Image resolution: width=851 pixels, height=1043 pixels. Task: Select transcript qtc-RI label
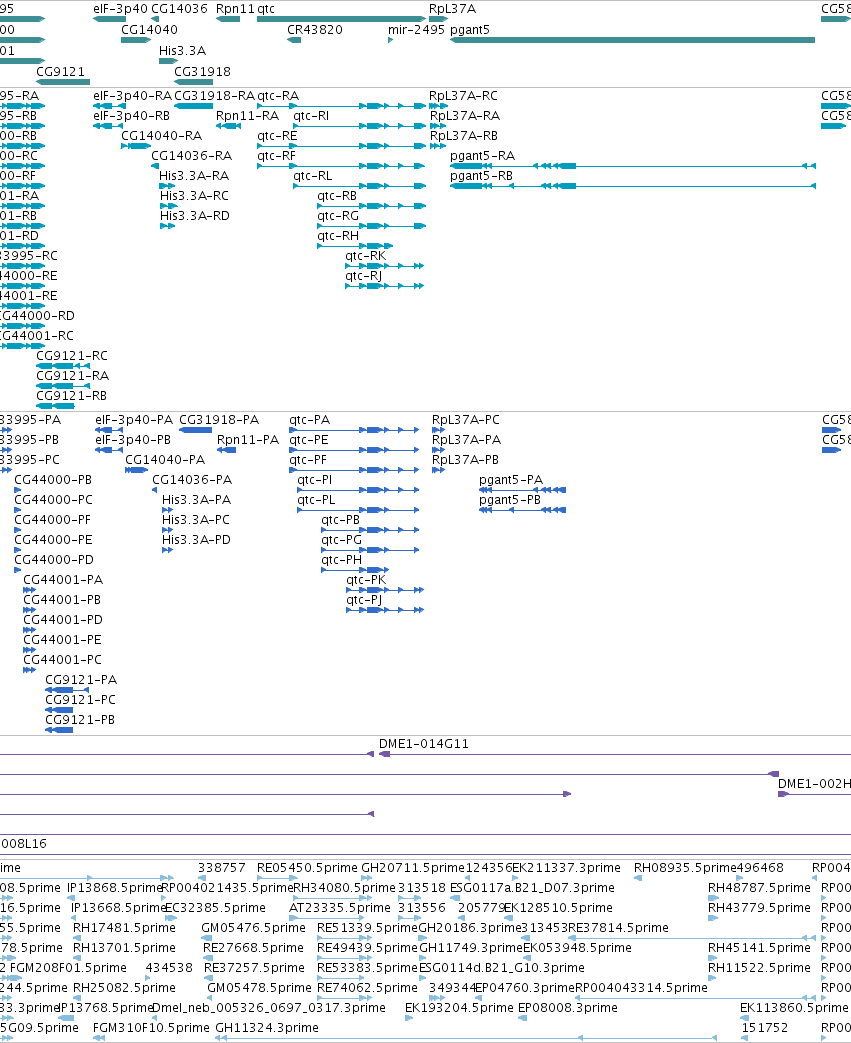coord(311,116)
